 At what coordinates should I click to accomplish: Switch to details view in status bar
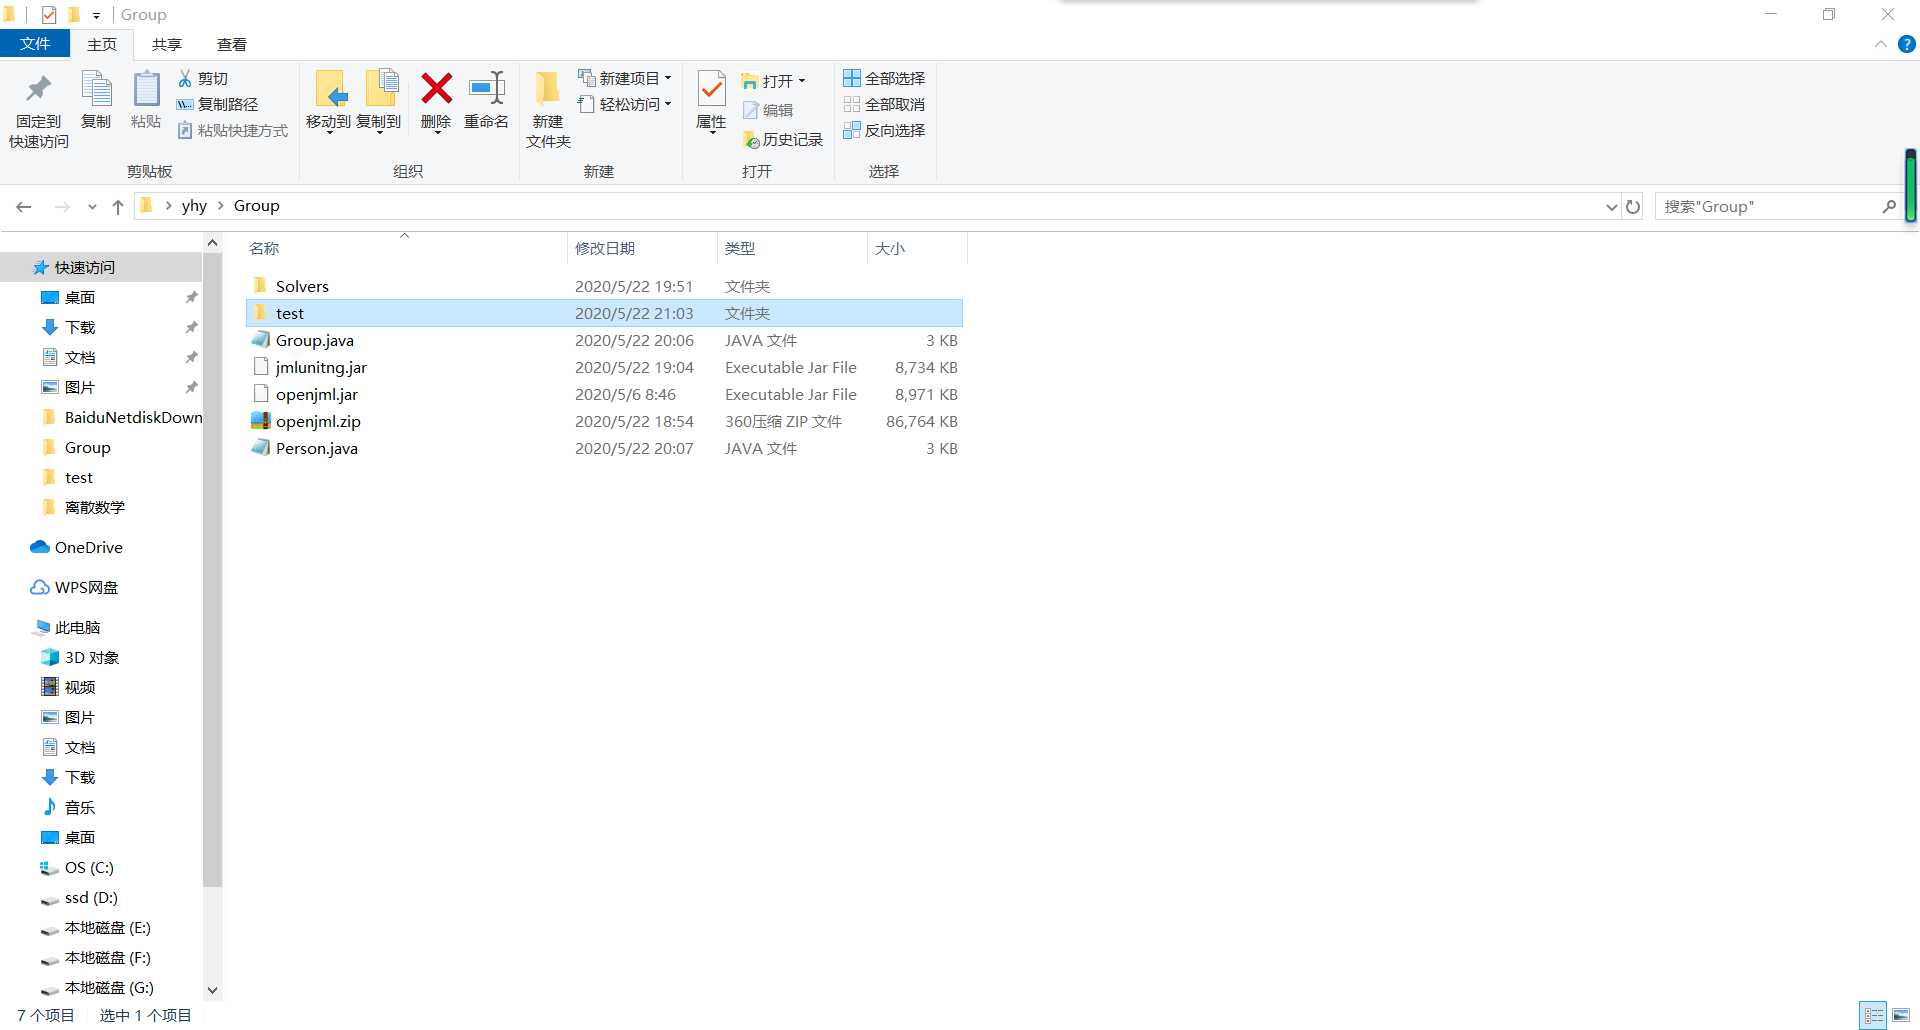pyautogui.click(x=1874, y=1015)
